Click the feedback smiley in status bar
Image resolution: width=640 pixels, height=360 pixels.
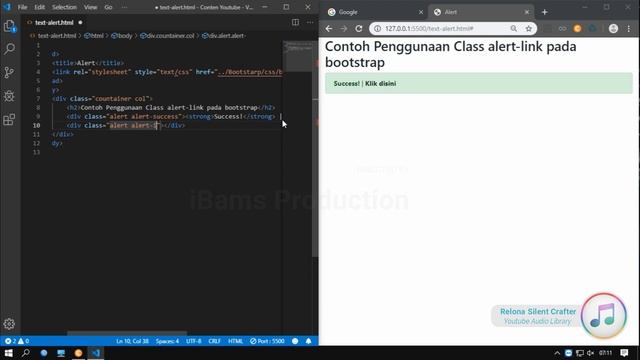[x=295, y=341]
